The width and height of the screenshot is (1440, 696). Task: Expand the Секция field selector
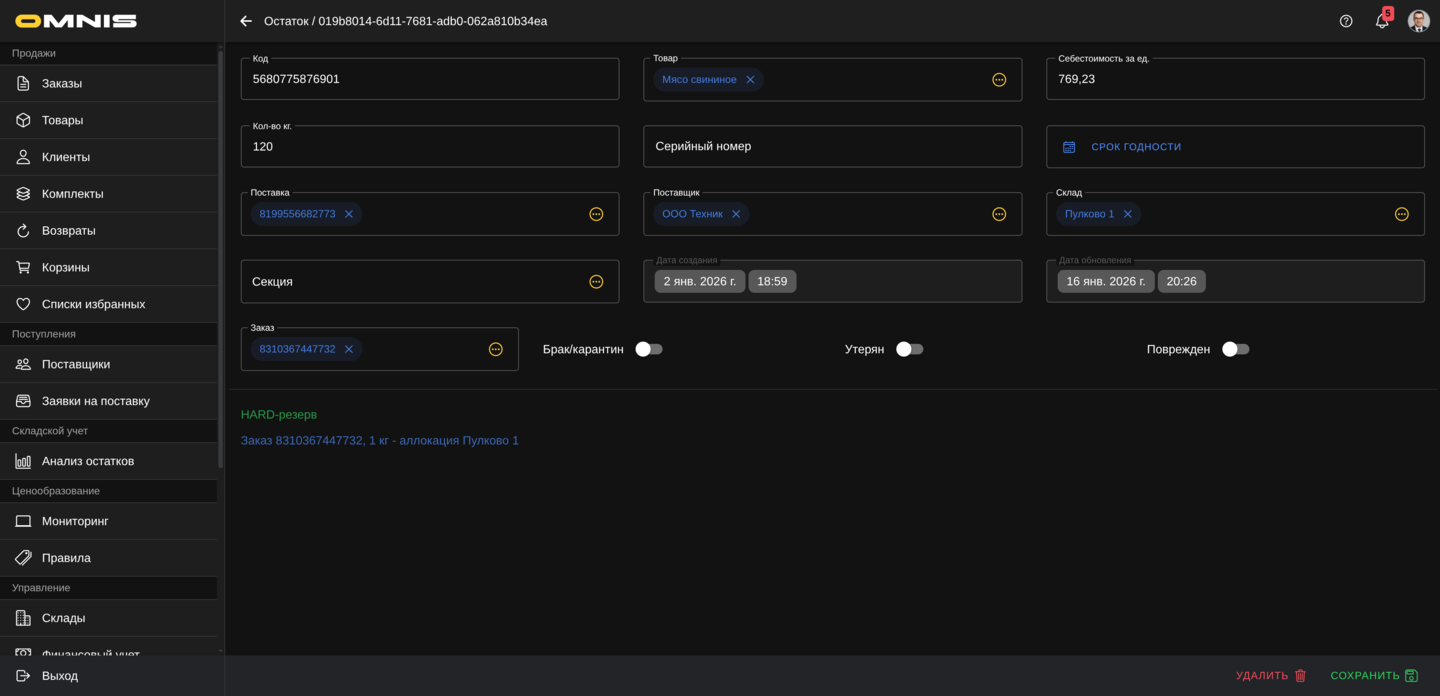point(596,282)
